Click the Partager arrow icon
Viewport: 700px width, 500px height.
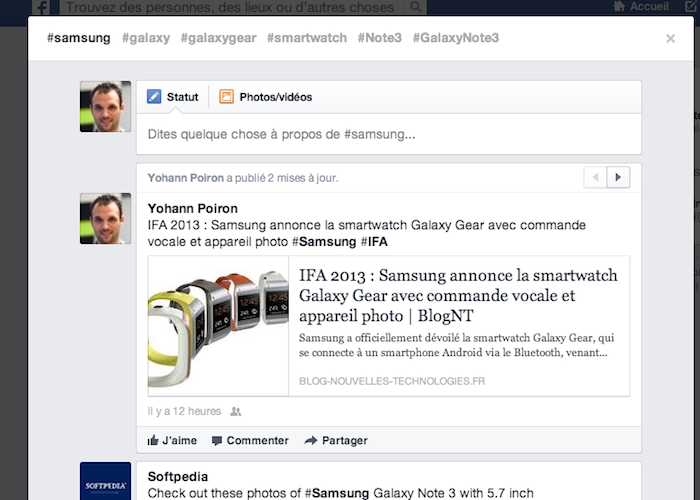(310, 440)
